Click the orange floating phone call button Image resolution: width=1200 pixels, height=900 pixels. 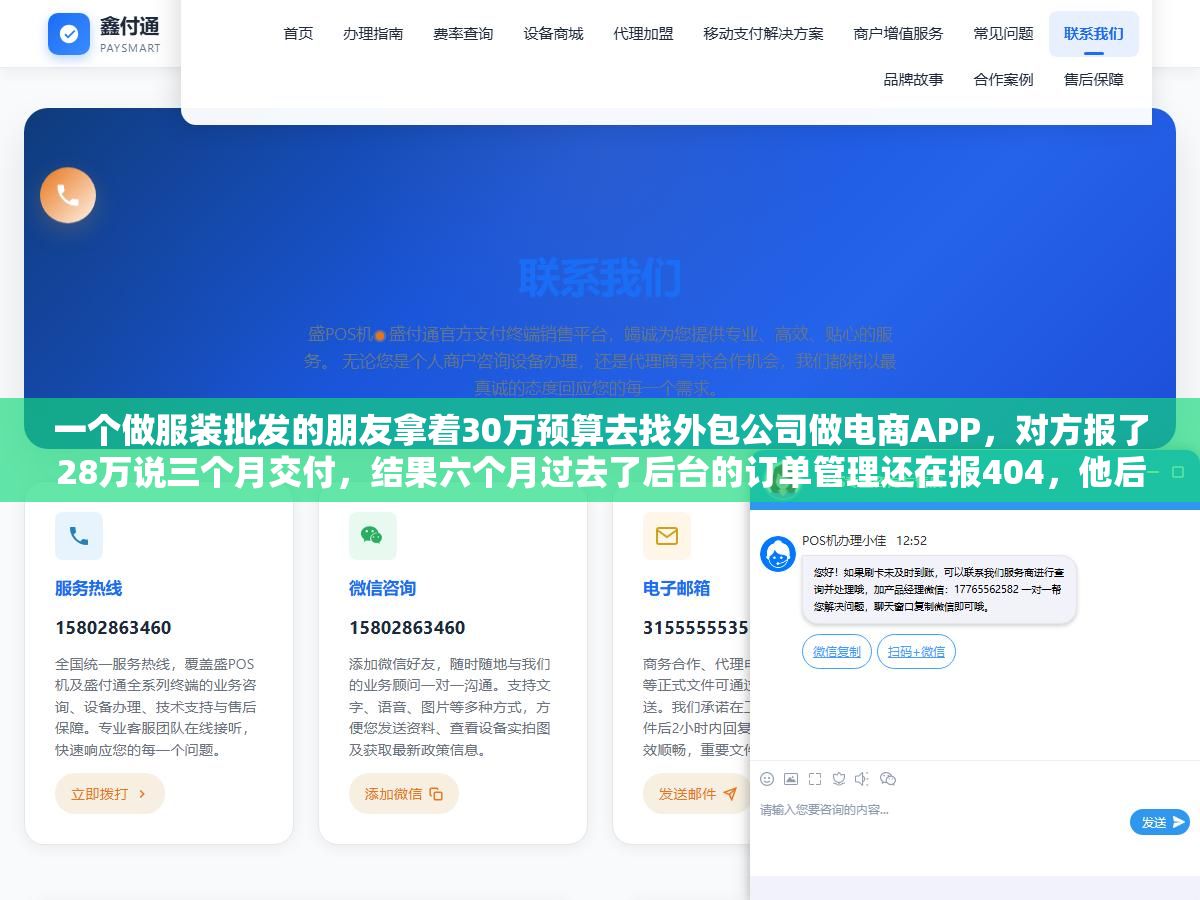click(x=68, y=195)
